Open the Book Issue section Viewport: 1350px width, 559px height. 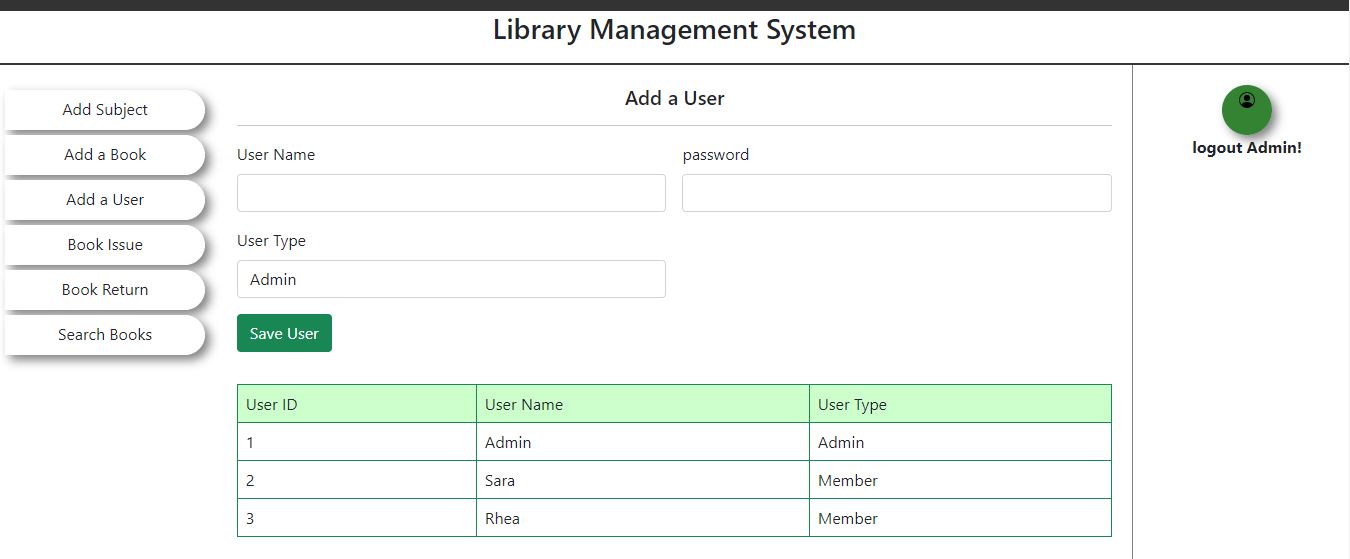[105, 245]
